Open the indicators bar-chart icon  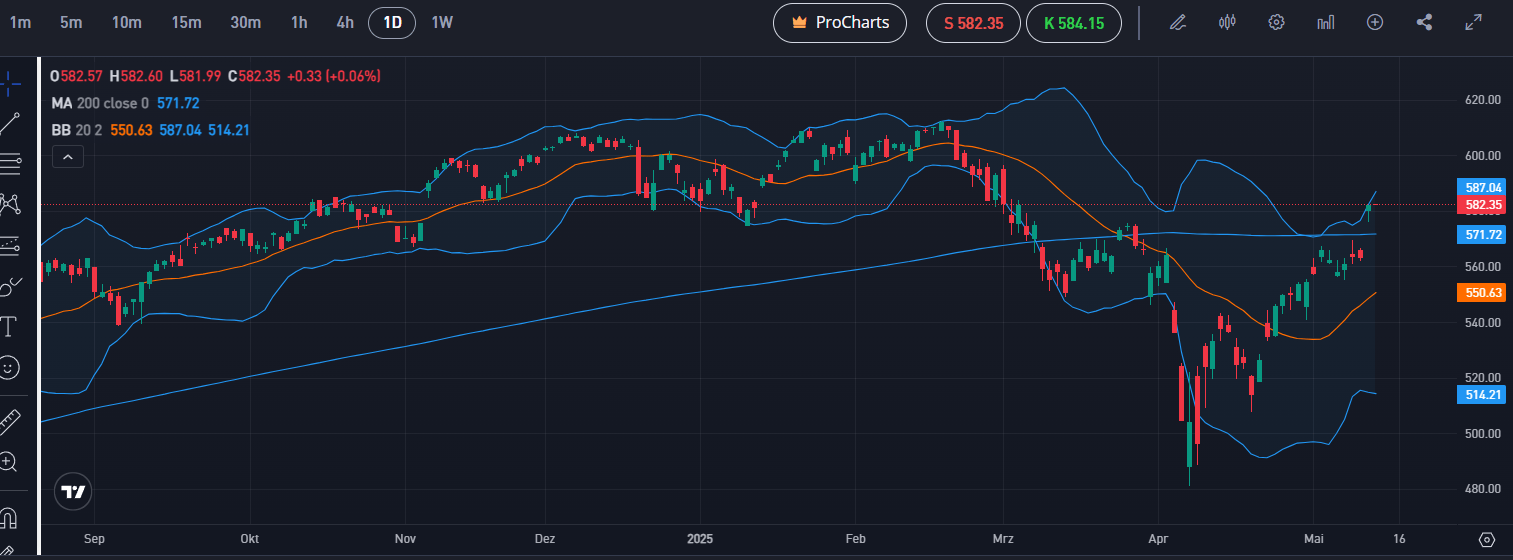1326,22
